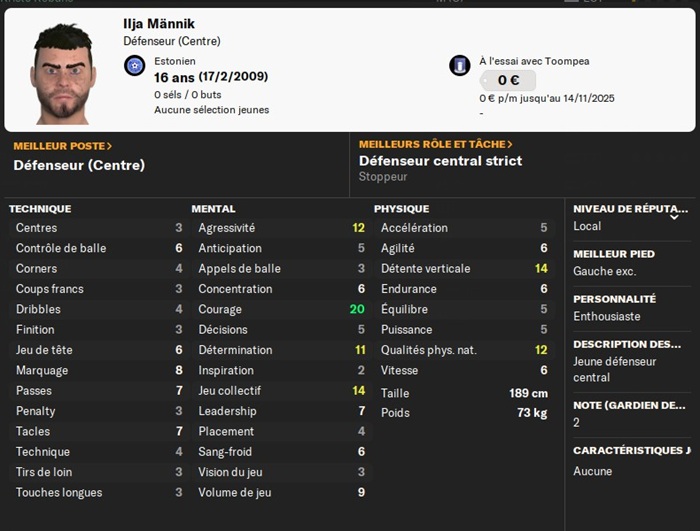
Task: Click the Physique column header
Action: coord(401,209)
